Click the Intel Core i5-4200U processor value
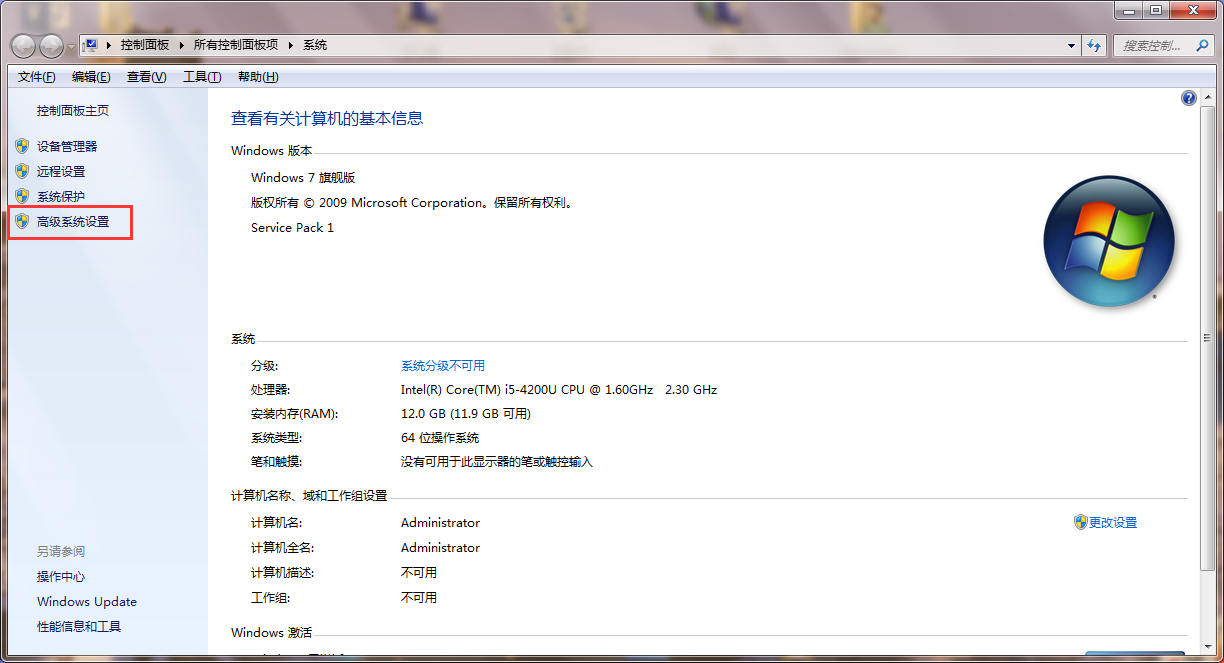 [x=559, y=390]
